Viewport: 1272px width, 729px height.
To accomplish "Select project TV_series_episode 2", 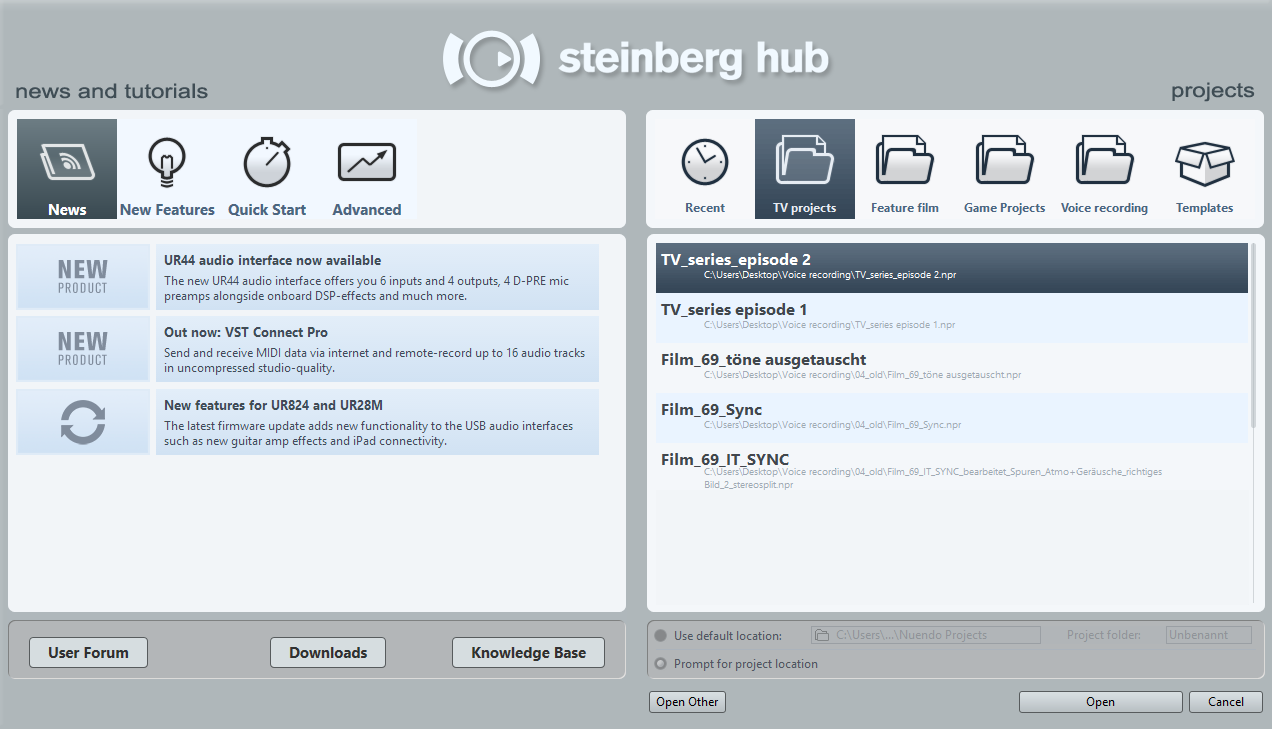I will (952, 268).
